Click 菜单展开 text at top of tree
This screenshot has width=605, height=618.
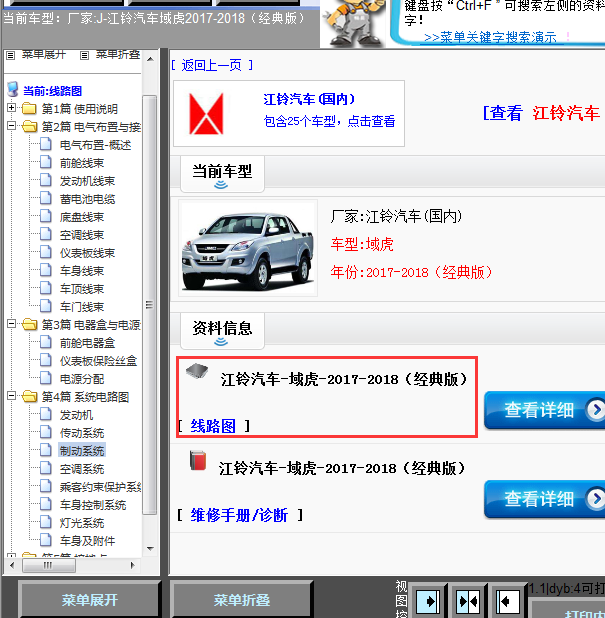[43, 54]
